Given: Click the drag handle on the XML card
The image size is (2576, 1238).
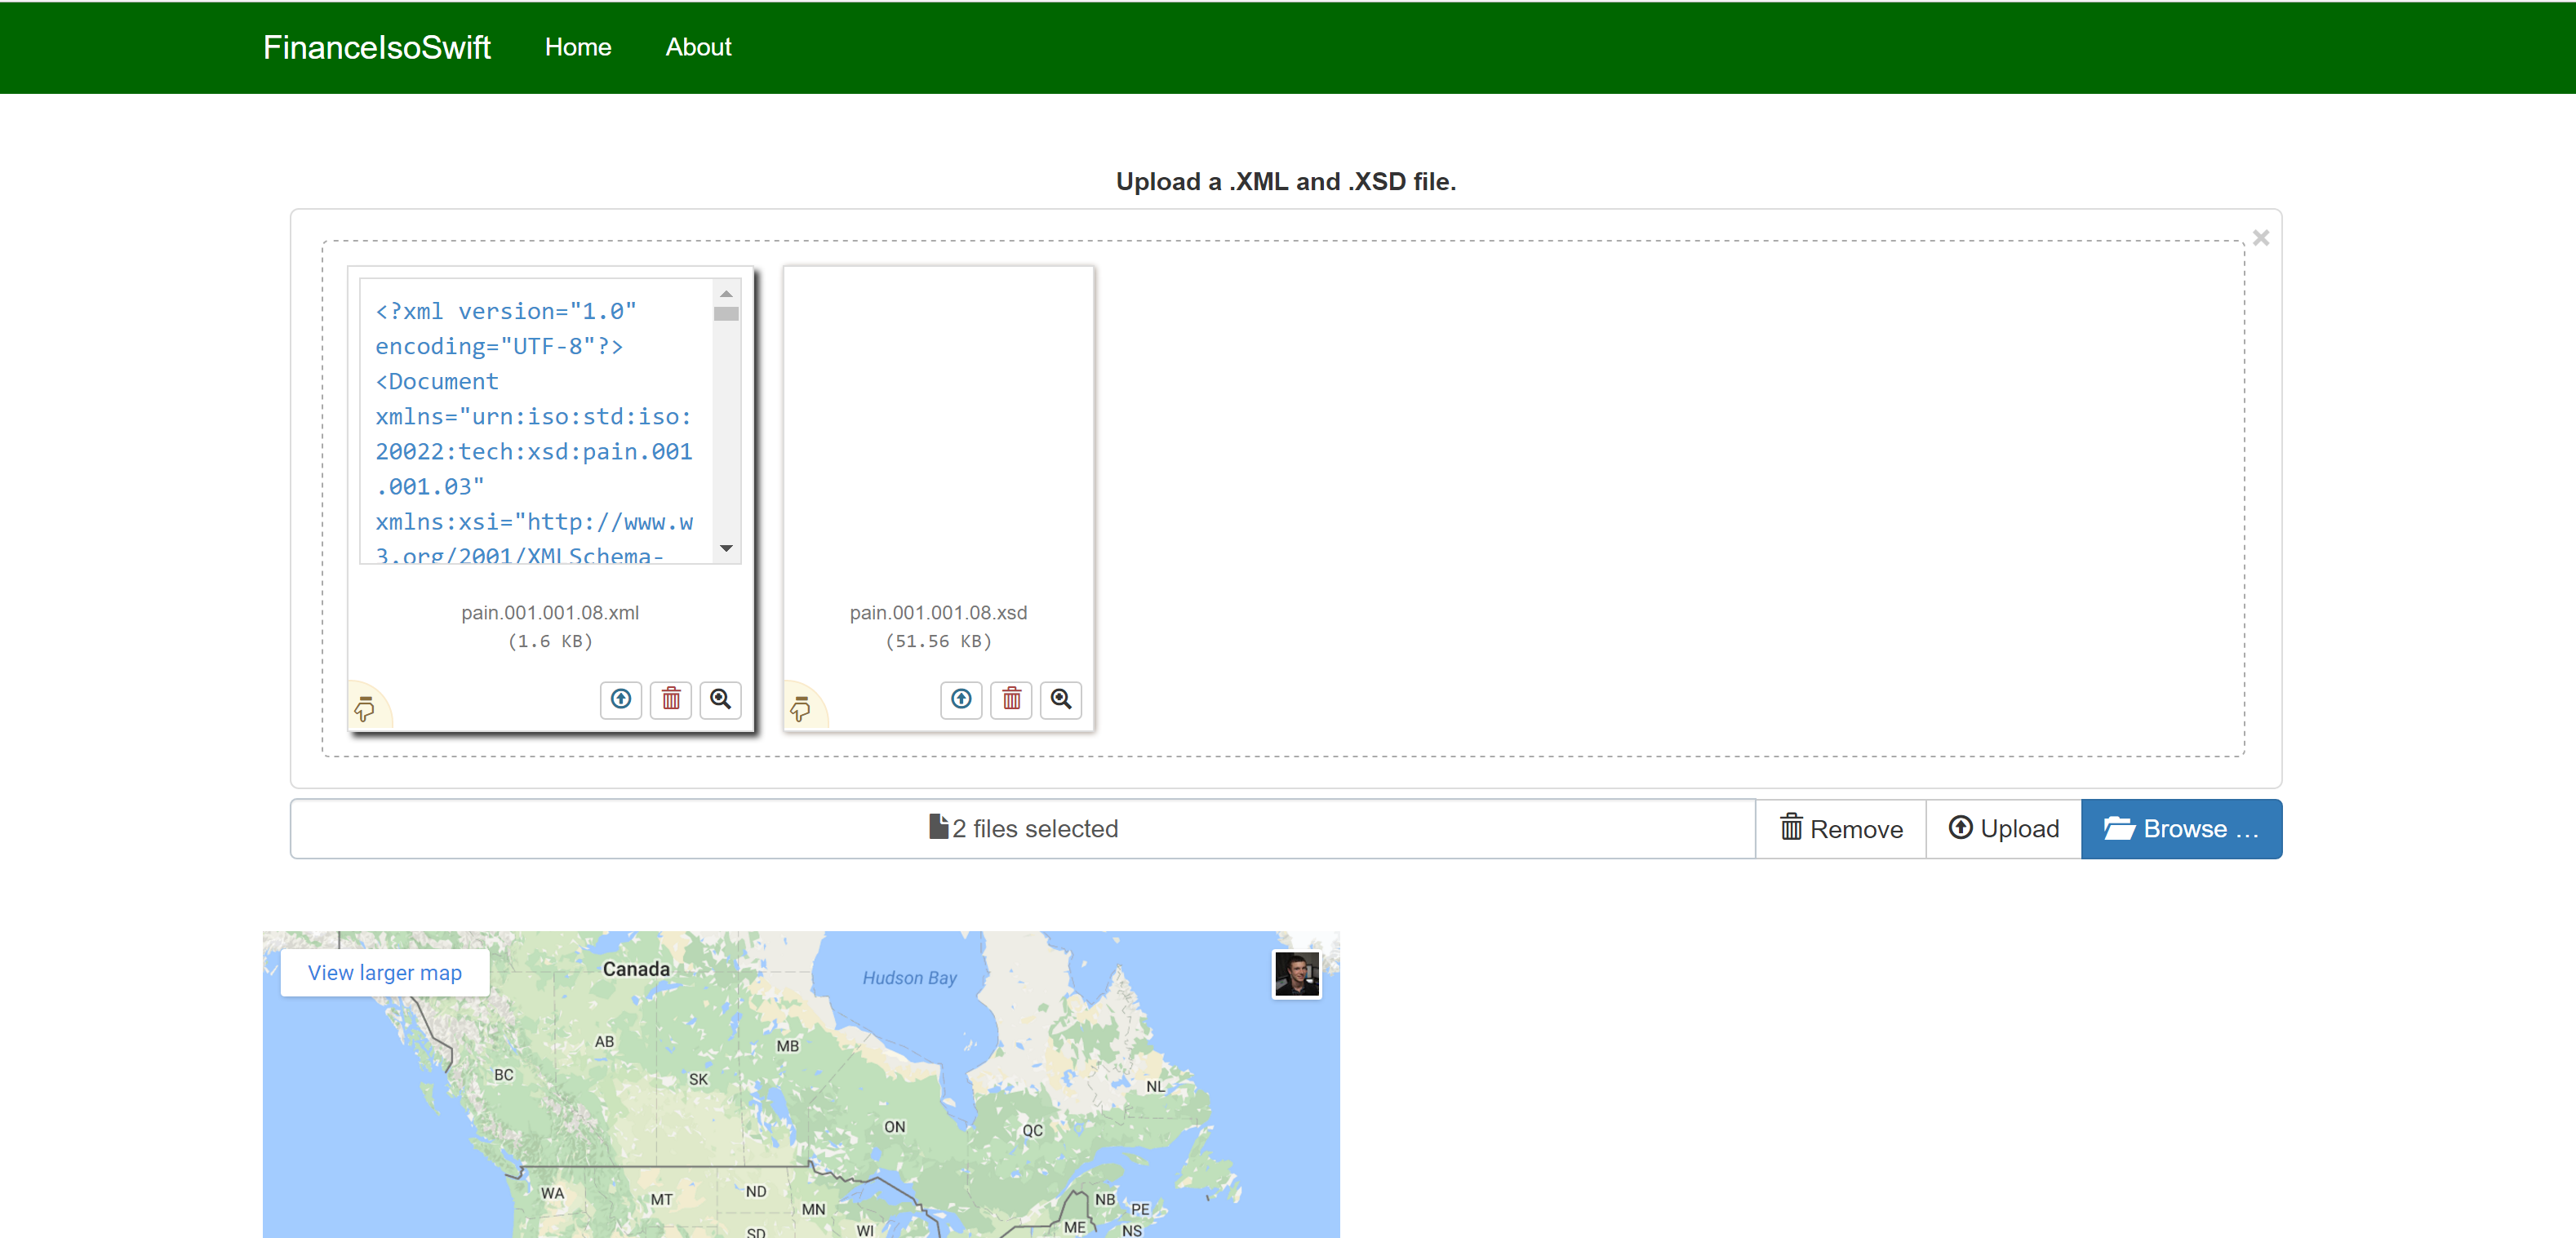Looking at the screenshot, I should (365, 709).
